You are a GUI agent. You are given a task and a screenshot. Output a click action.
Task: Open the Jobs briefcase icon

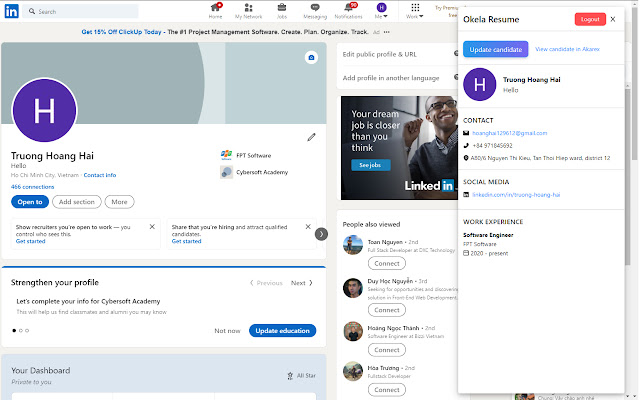(x=282, y=11)
